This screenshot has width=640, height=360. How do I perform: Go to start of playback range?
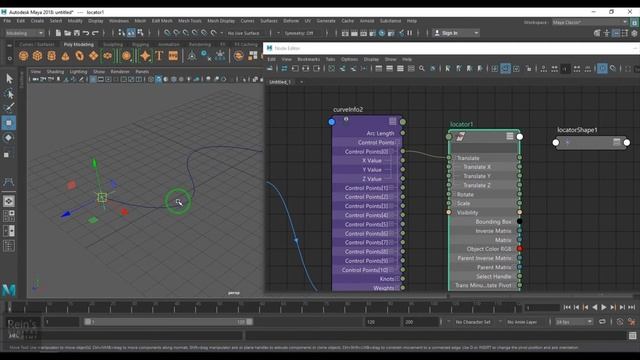(567, 307)
